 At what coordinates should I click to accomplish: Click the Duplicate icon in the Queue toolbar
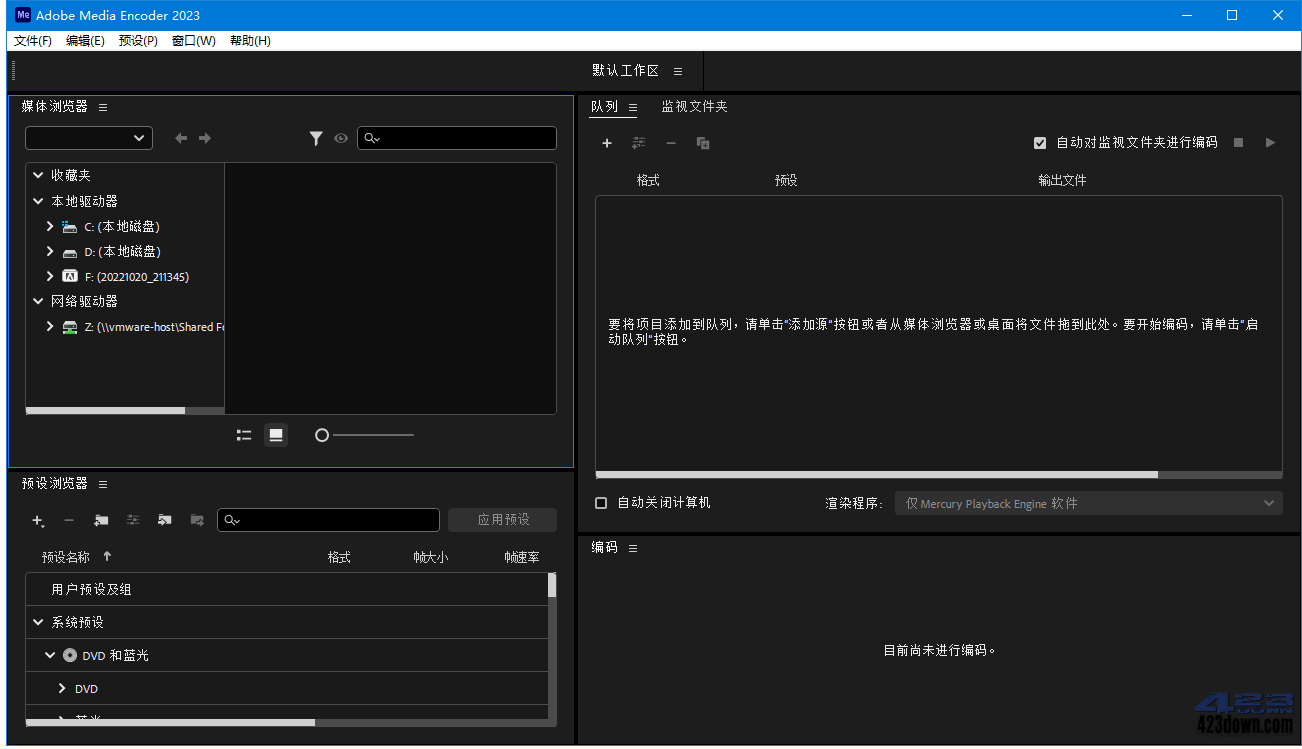pos(703,143)
